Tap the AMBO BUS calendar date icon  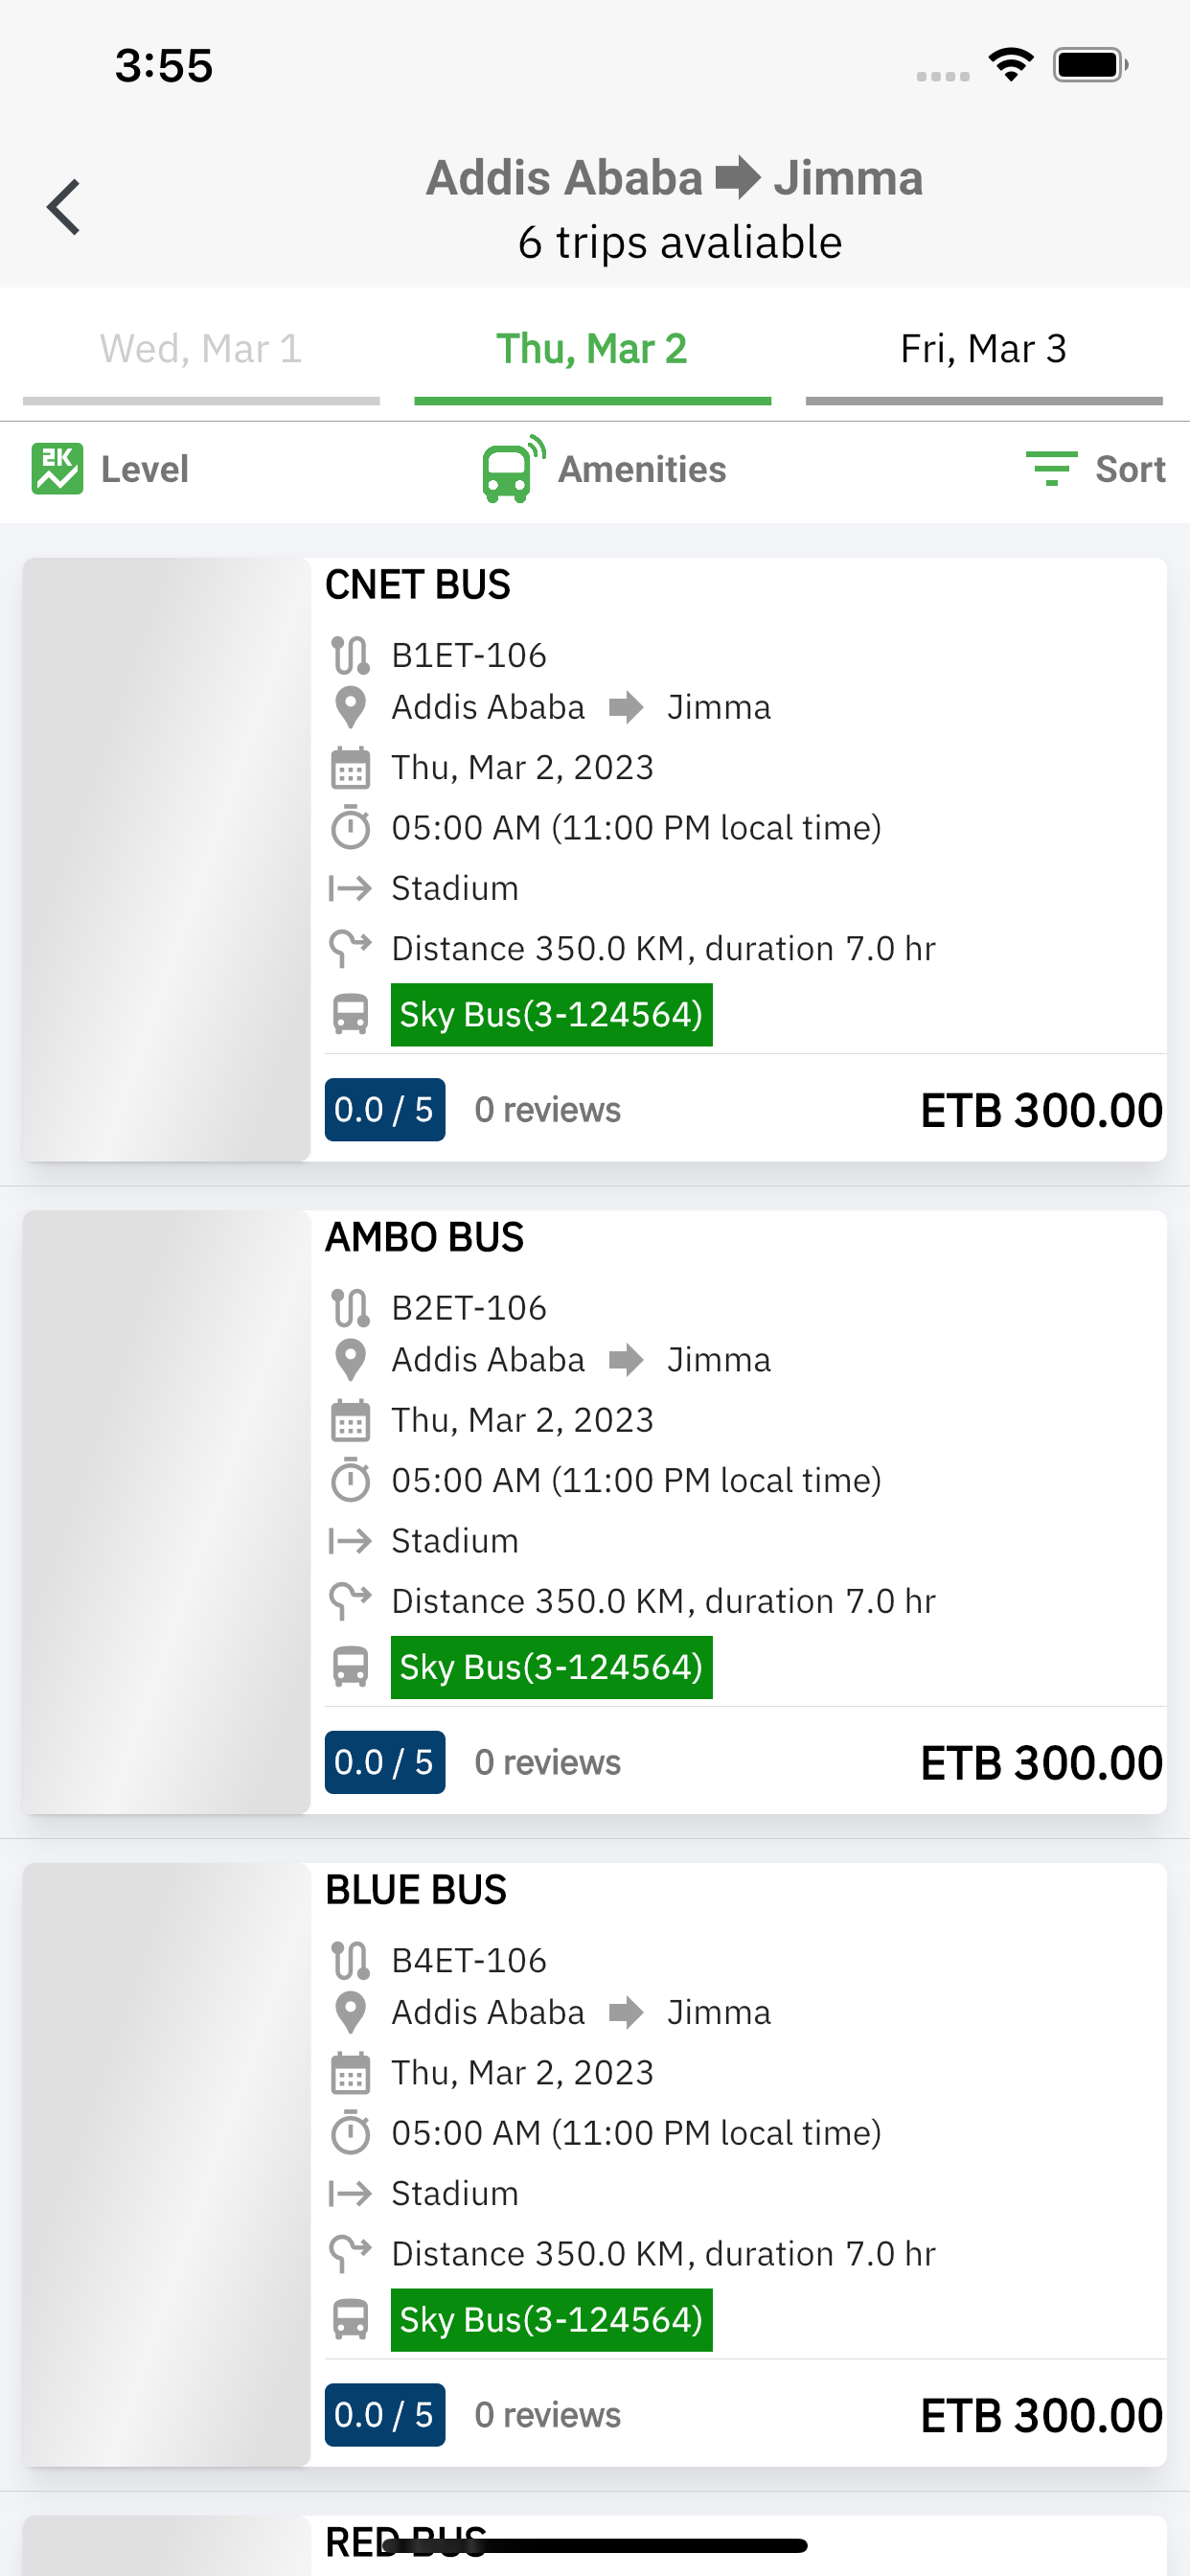click(350, 1420)
